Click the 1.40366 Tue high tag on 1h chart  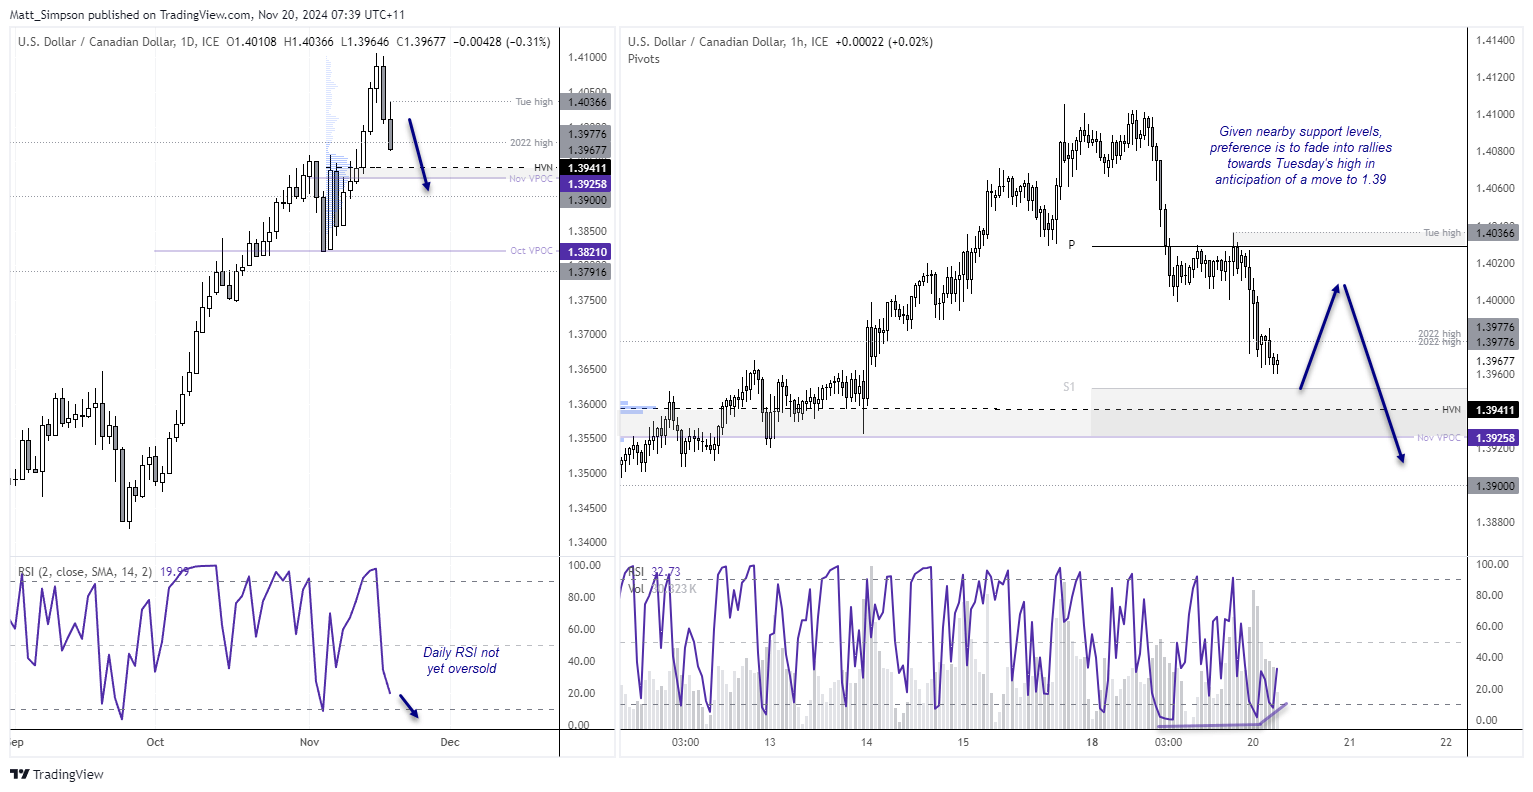(1493, 233)
